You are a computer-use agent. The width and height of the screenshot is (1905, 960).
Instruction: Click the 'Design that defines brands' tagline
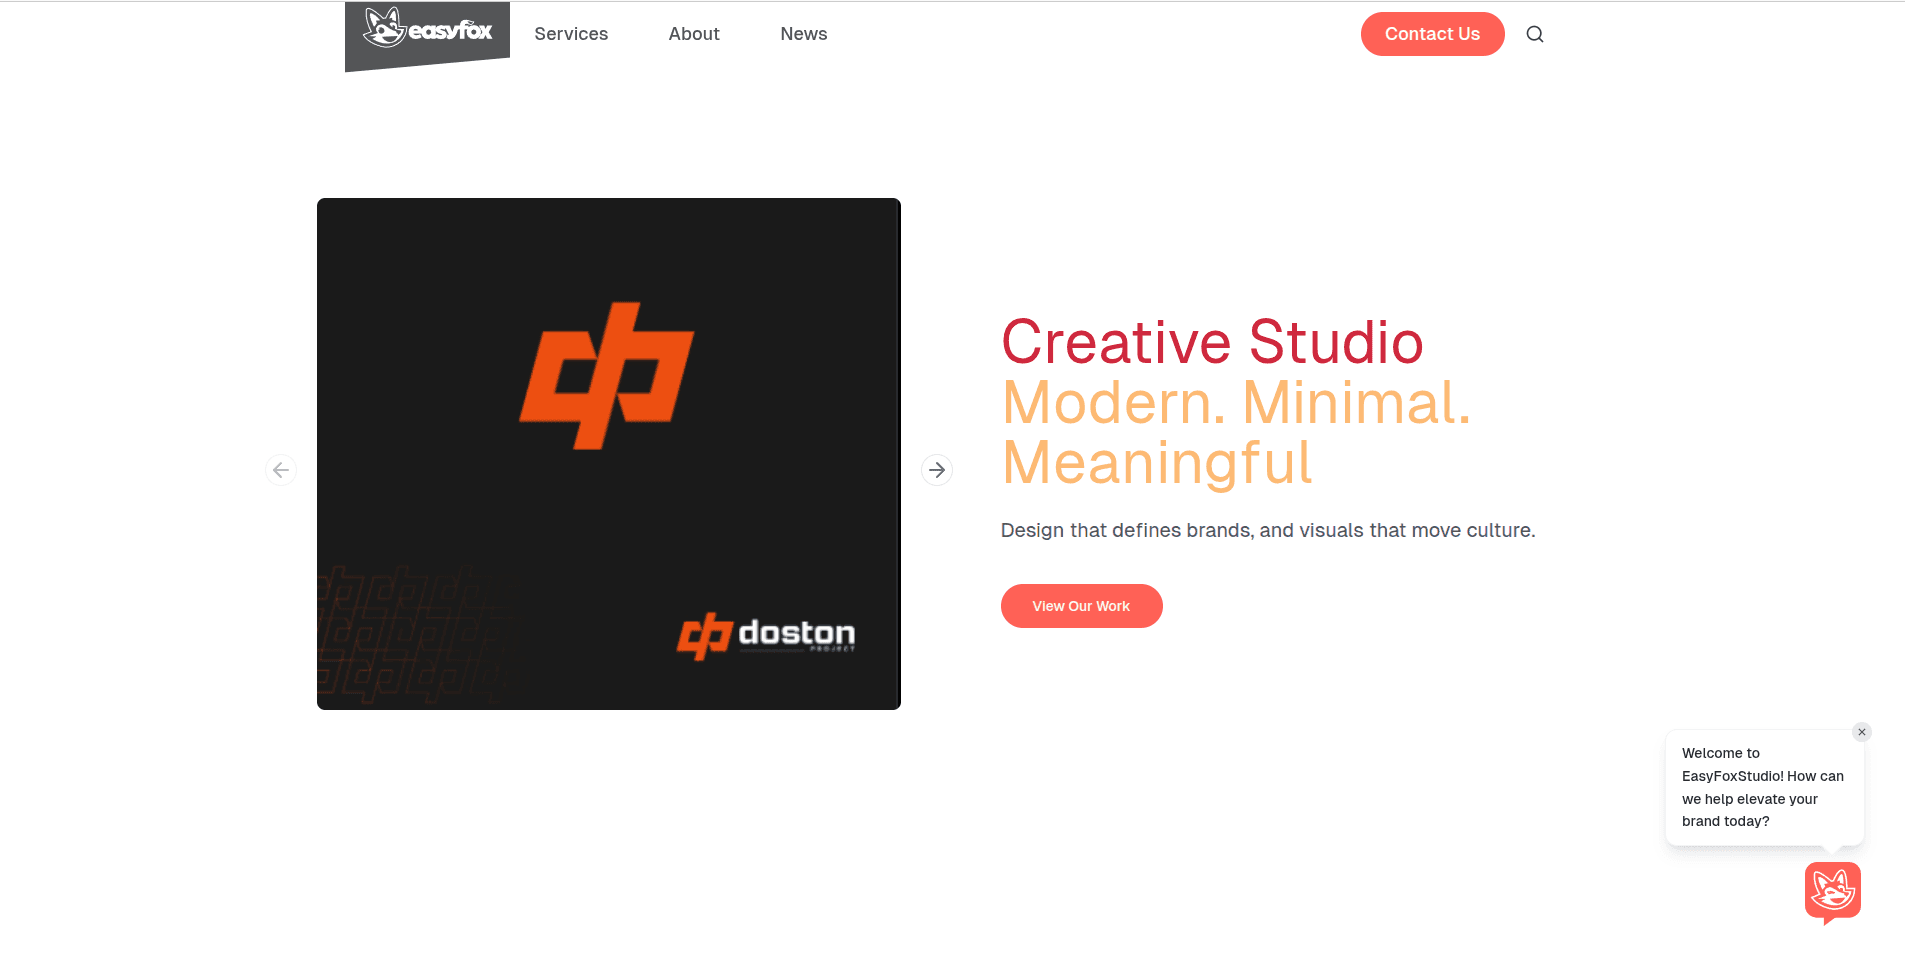click(x=1267, y=530)
